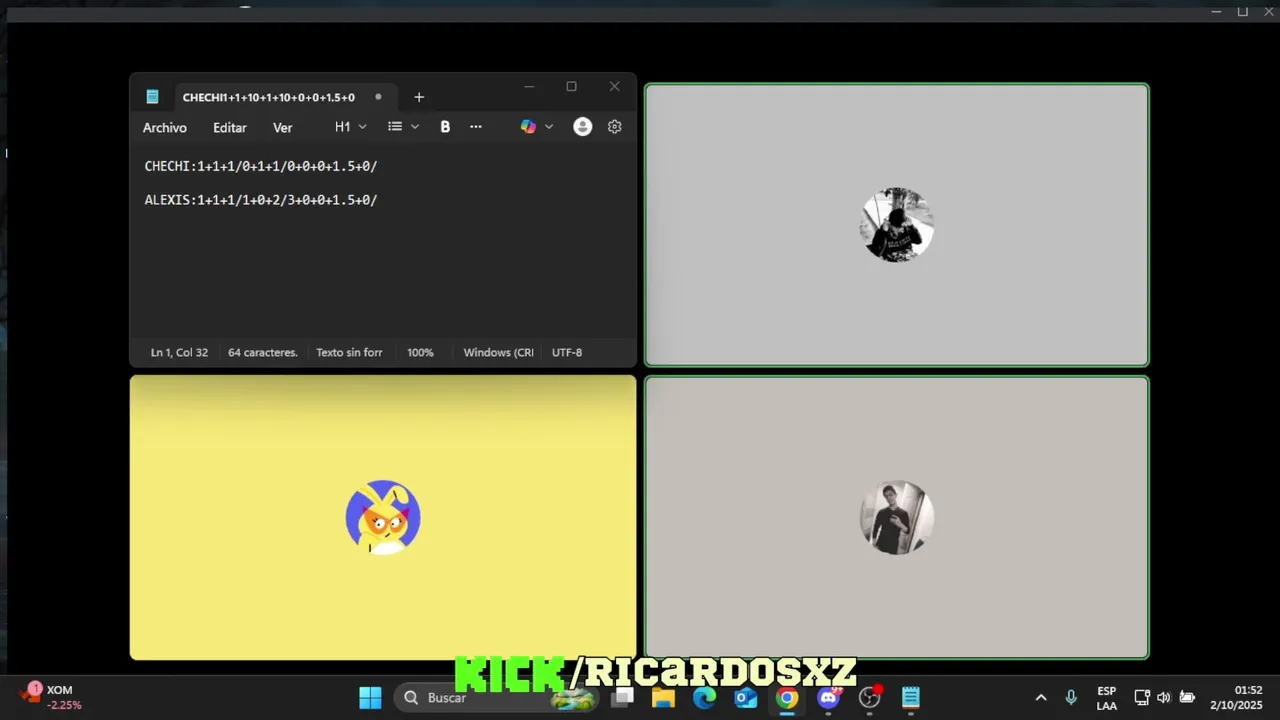Switch to Notepad via taskbar icon
This screenshot has width=1280, height=720.
coord(911,698)
